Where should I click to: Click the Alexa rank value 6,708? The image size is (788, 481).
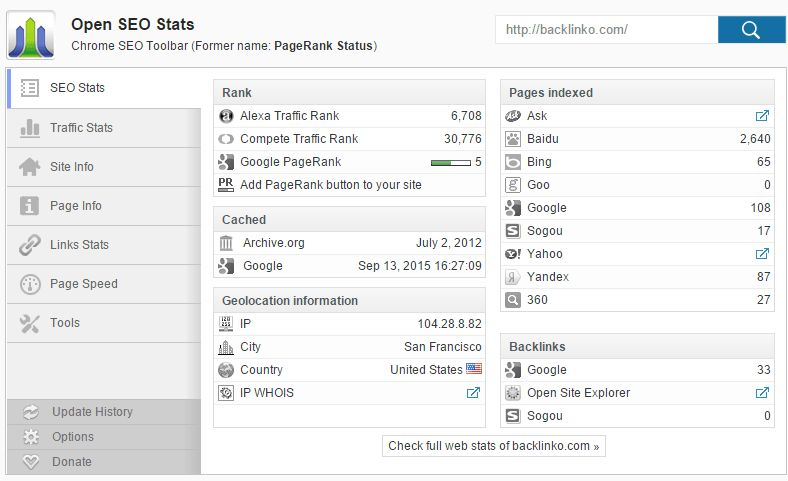[466, 116]
